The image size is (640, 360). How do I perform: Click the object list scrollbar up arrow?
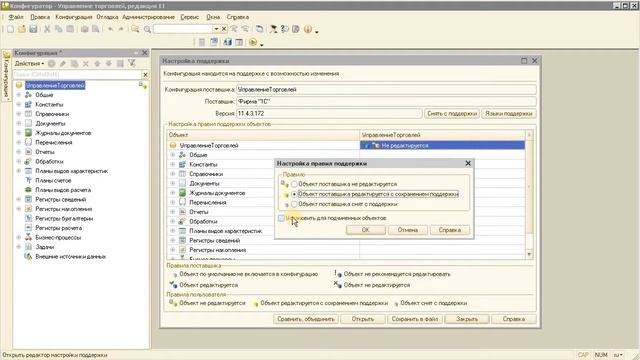click(x=529, y=135)
